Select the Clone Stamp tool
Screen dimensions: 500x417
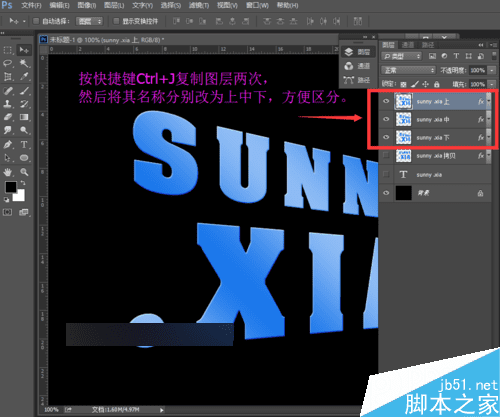click(7, 104)
